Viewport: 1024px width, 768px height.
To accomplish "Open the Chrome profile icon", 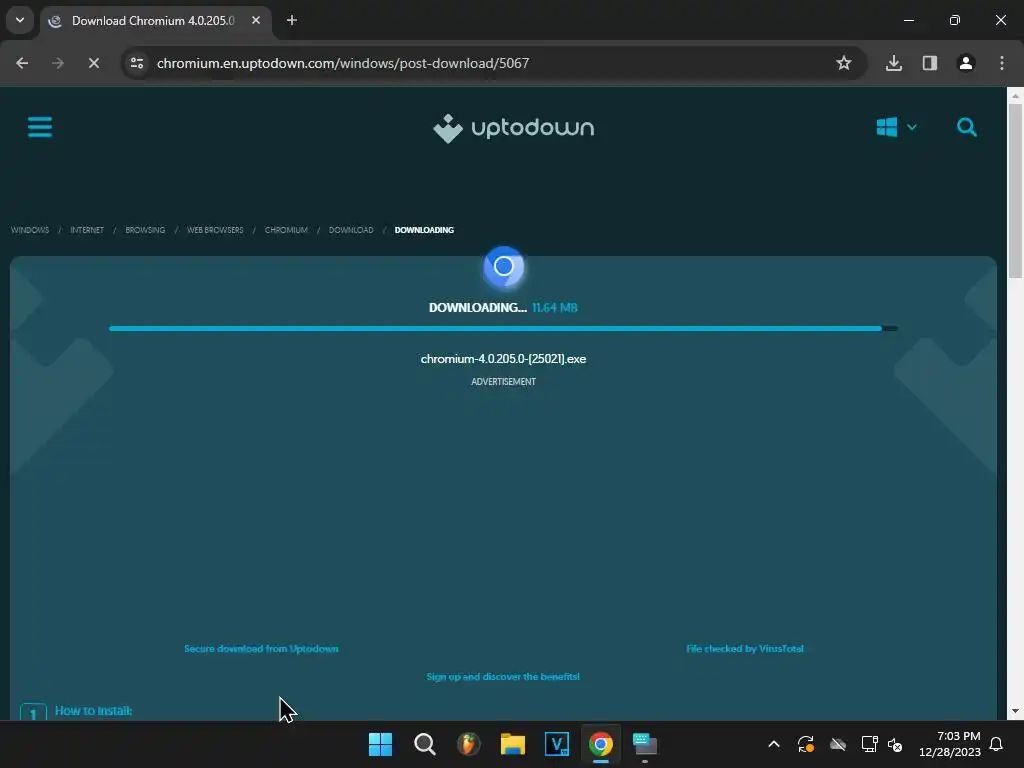I will click(966, 63).
